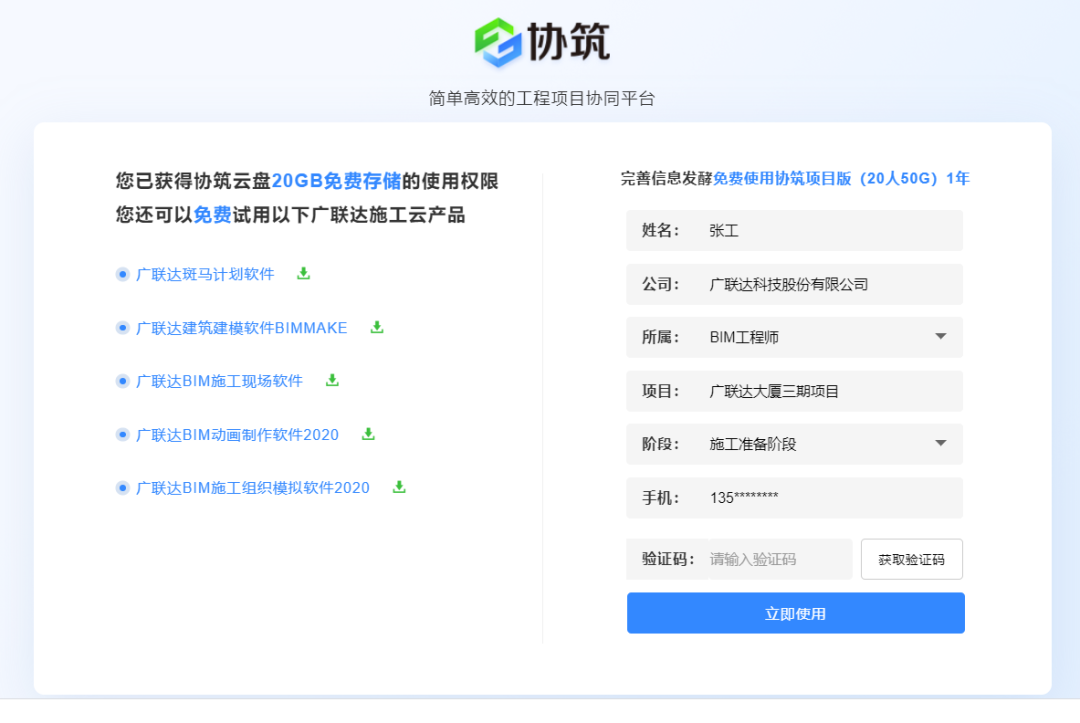Click the 公司 field with 广联达科技股份有限公司
1080x723 pixels.
[x=794, y=284]
